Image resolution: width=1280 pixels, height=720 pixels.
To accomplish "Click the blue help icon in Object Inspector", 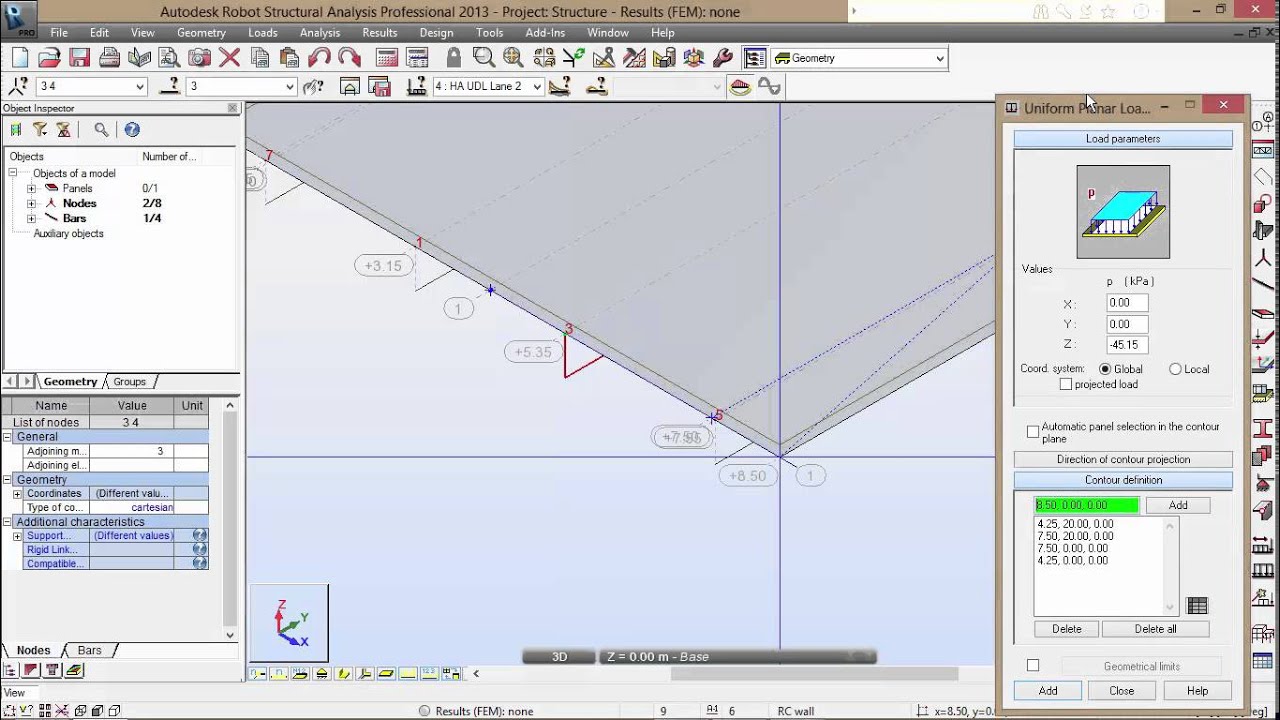I will coord(132,129).
